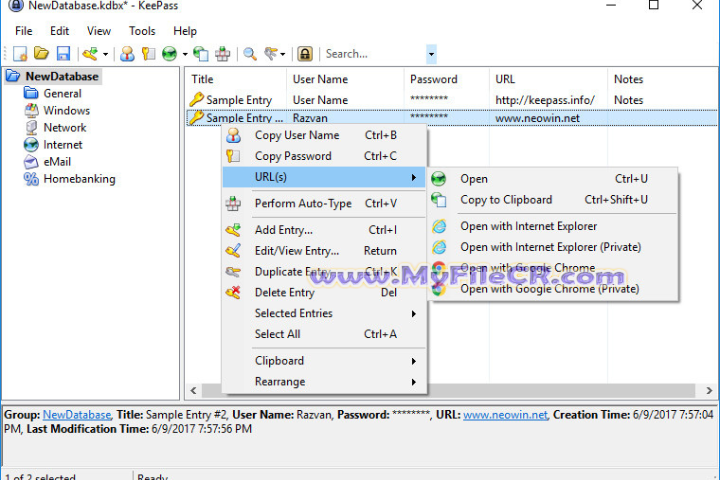Choose Edit/View Entry... in context menu
This screenshot has width=720, height=480.
click(324, 251)
